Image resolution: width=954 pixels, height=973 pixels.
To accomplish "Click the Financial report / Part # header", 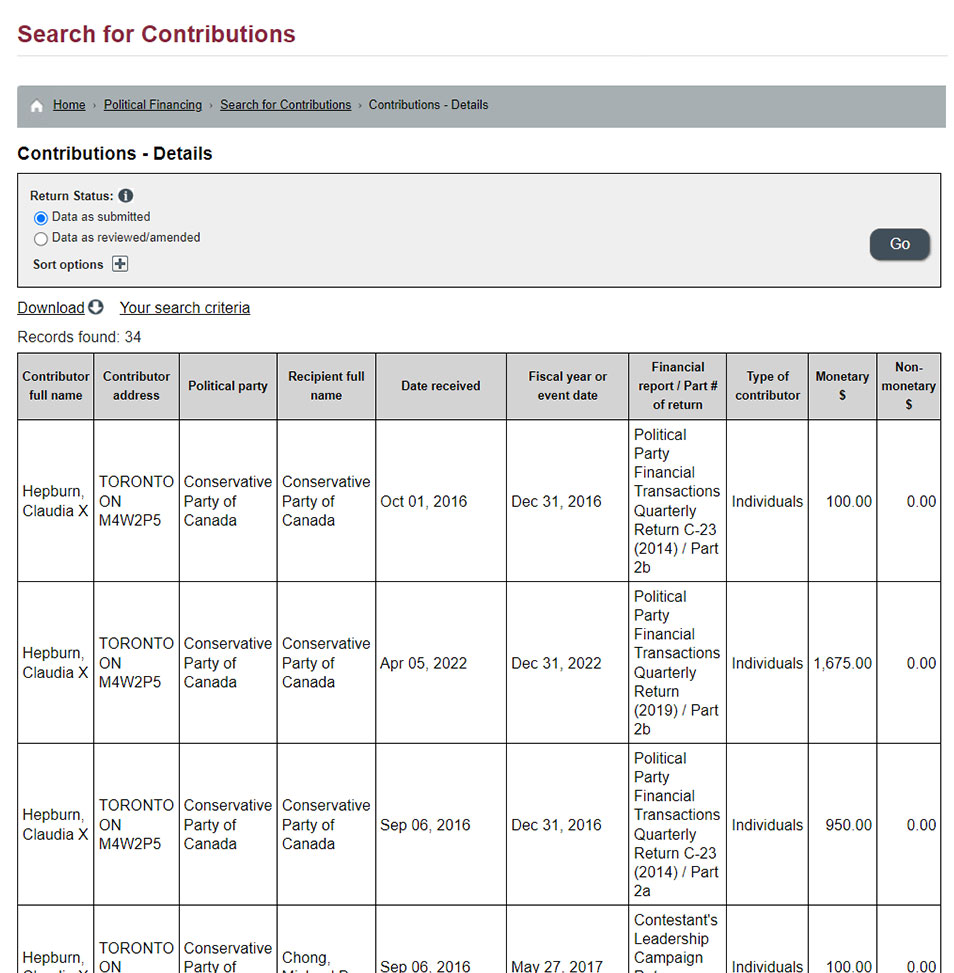I will click(x=678, y=386).
